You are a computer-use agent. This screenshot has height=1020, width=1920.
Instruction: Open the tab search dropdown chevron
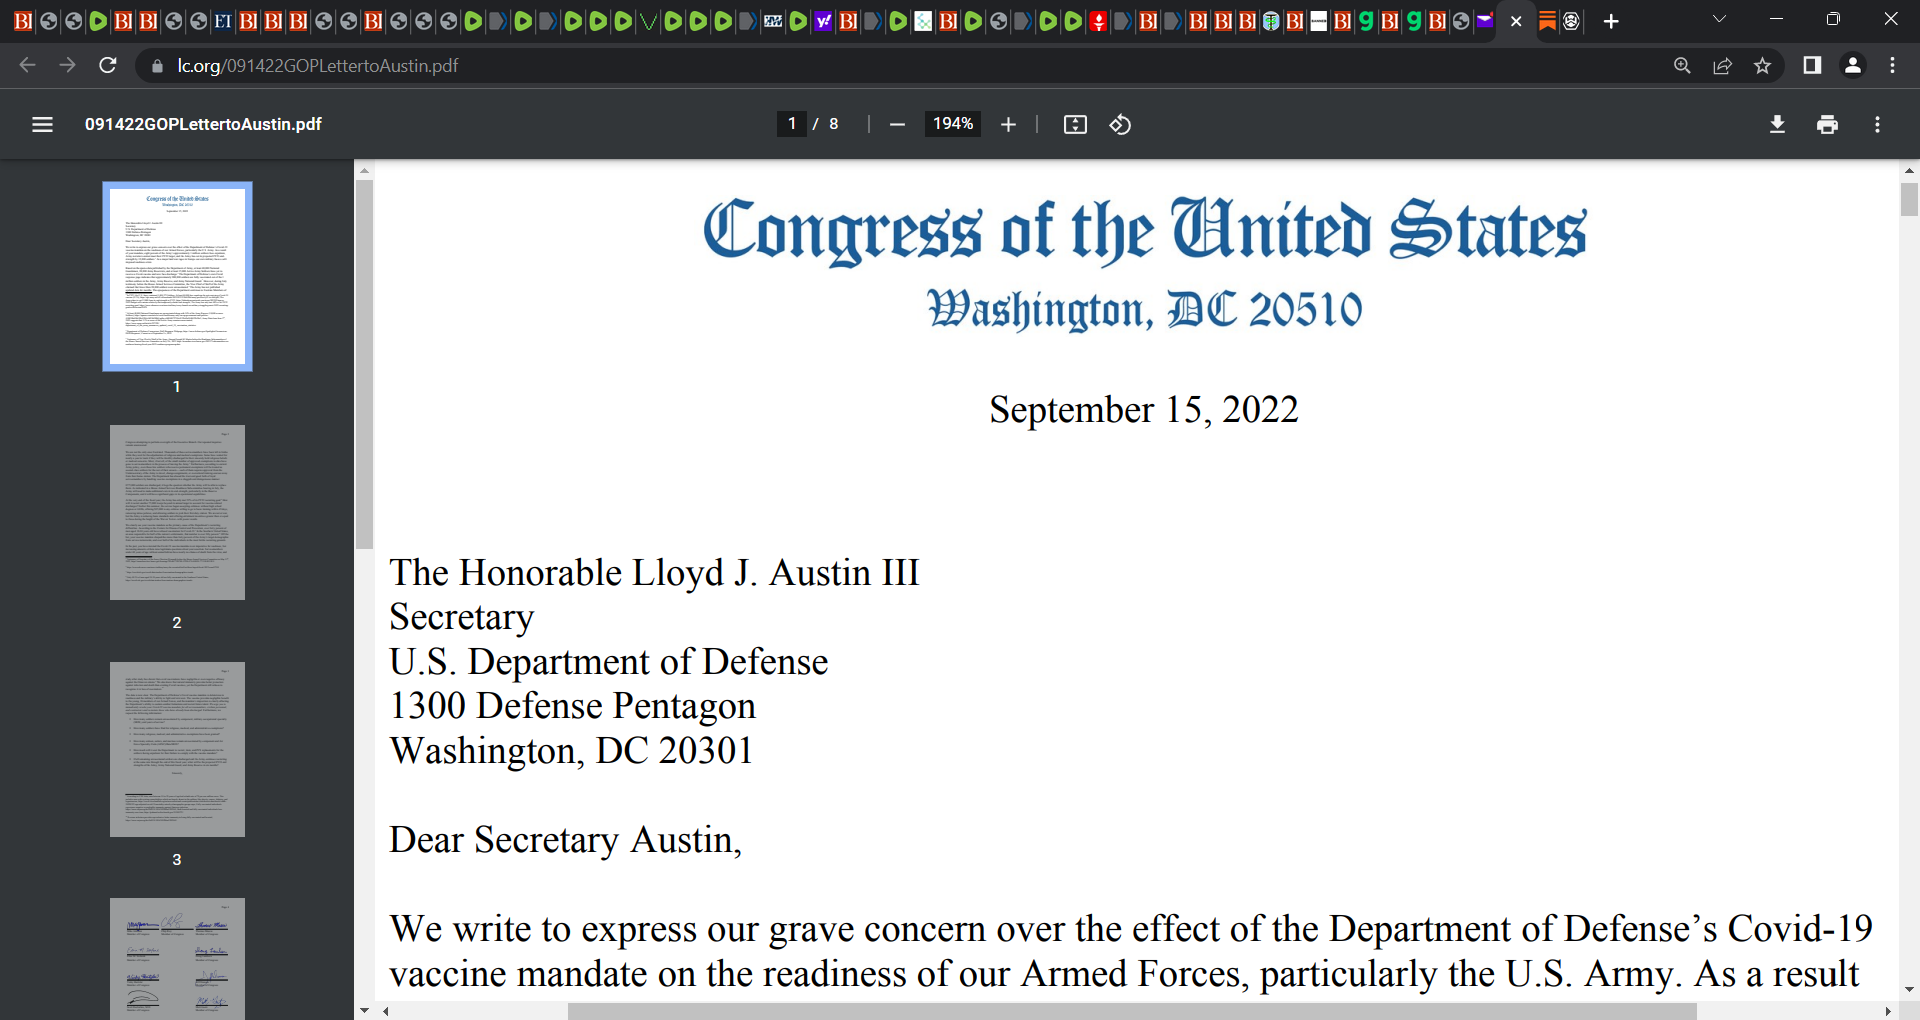click(x=1719, y=19)
